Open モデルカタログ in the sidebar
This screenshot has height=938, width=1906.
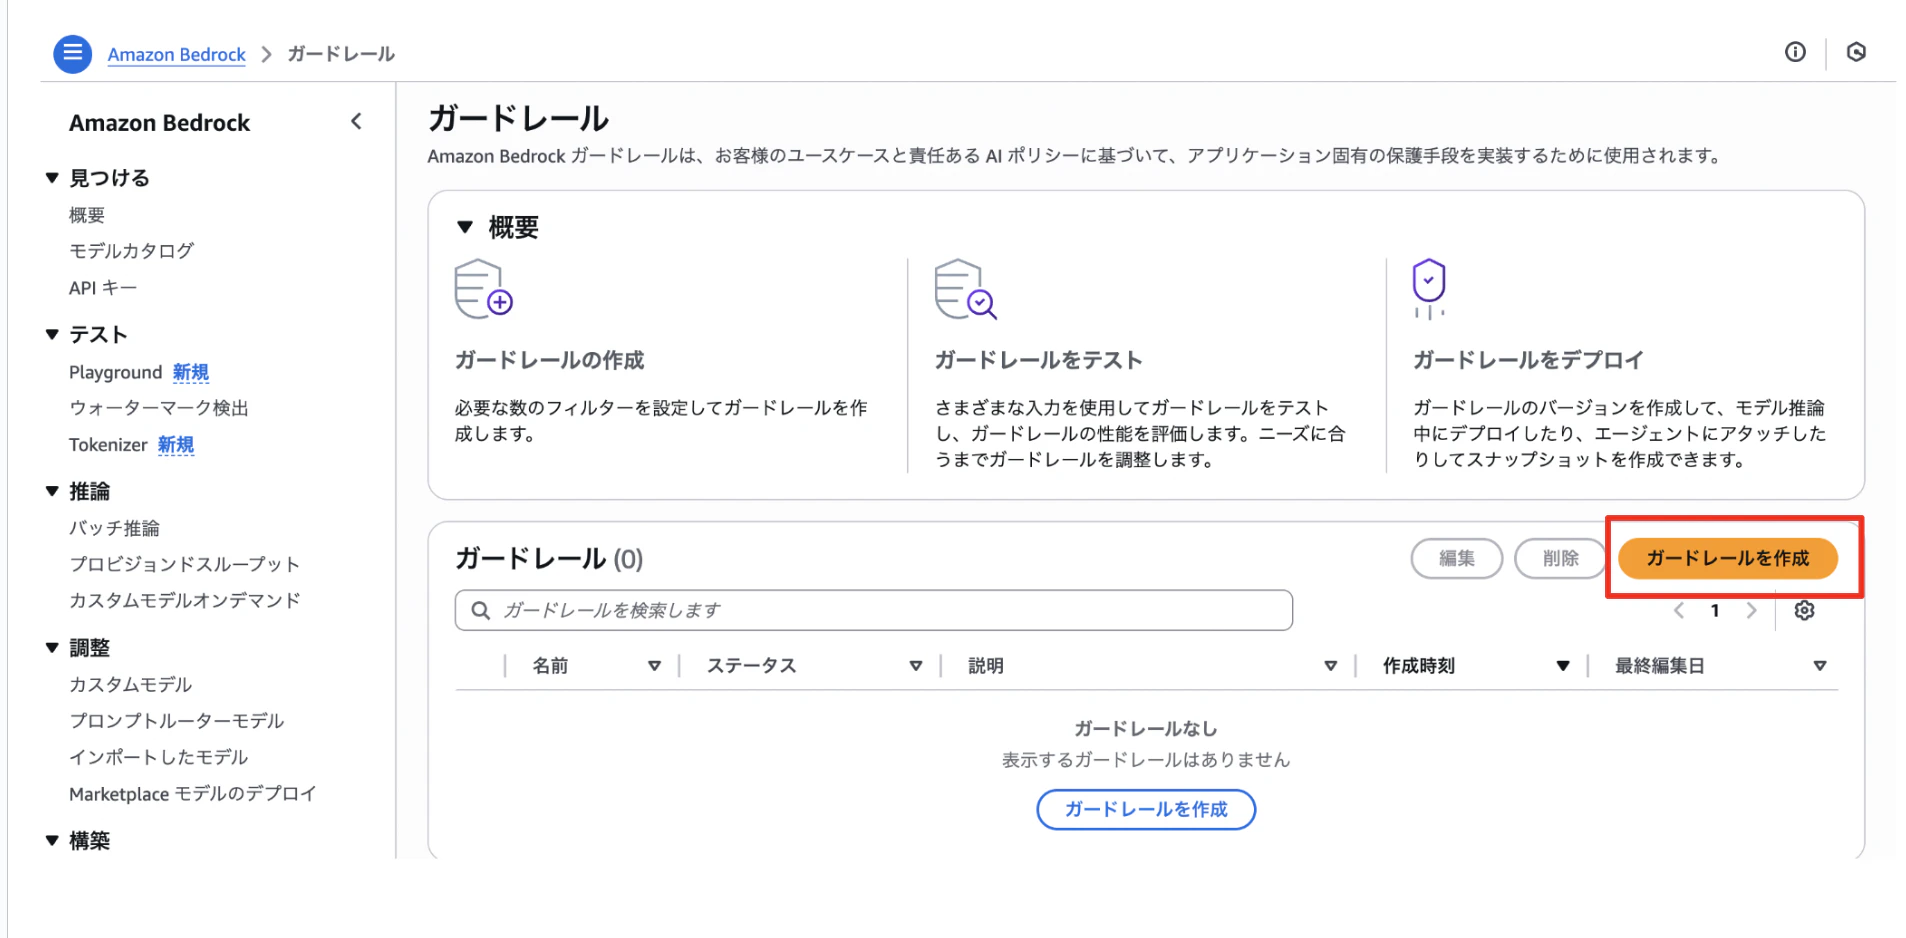click(131, 251)
